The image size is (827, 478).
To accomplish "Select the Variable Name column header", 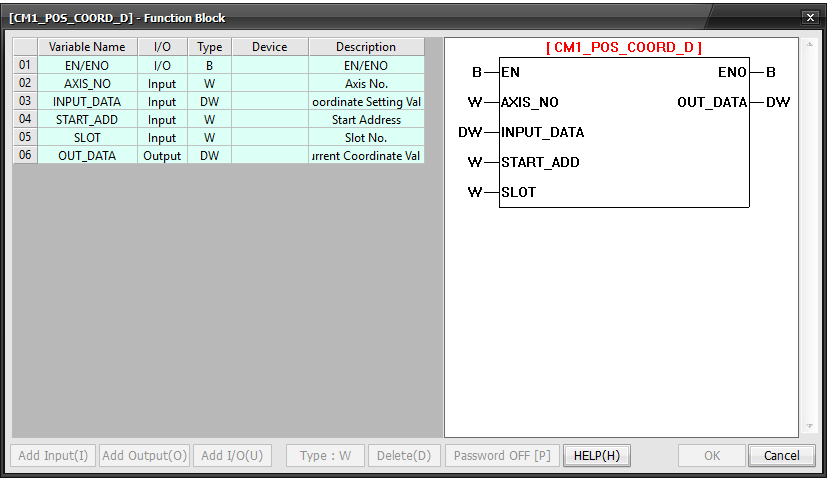I will pos(88,47).
